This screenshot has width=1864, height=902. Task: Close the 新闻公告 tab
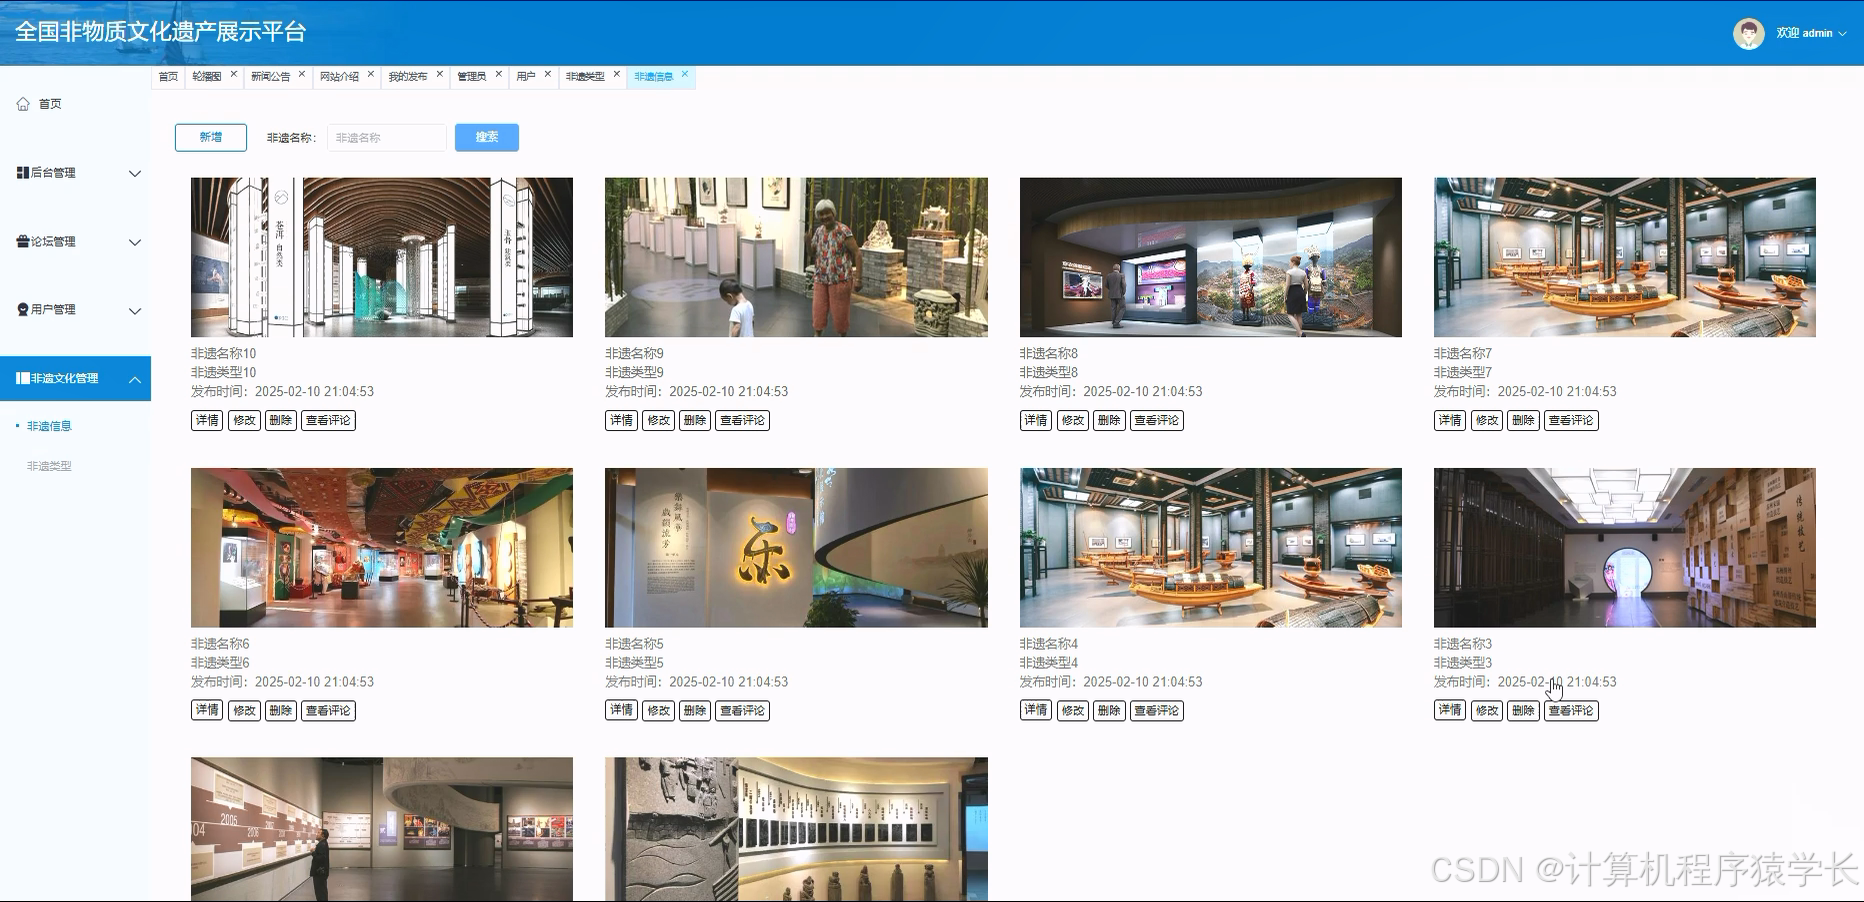point(302,74)
